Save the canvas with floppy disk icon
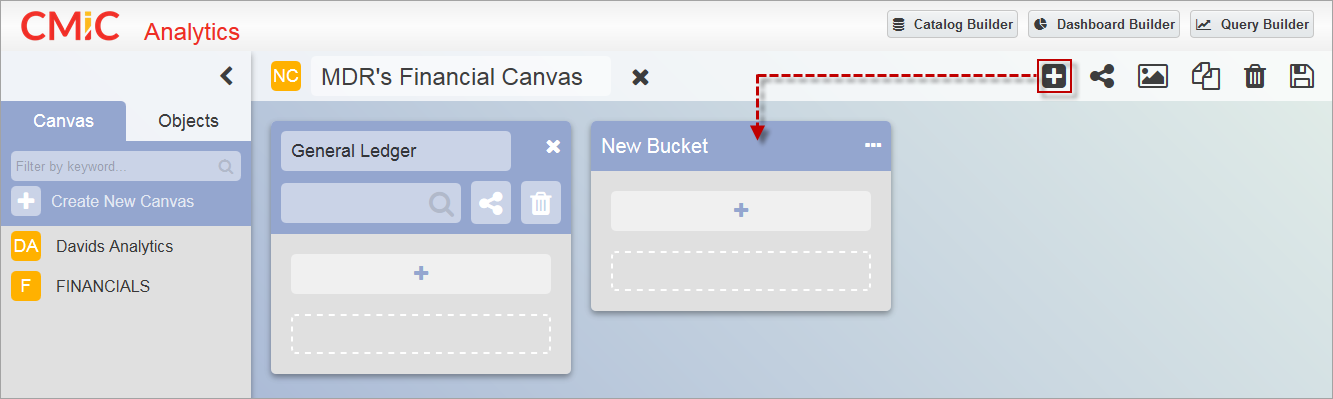1333x399 pixels. [1302, 76]
